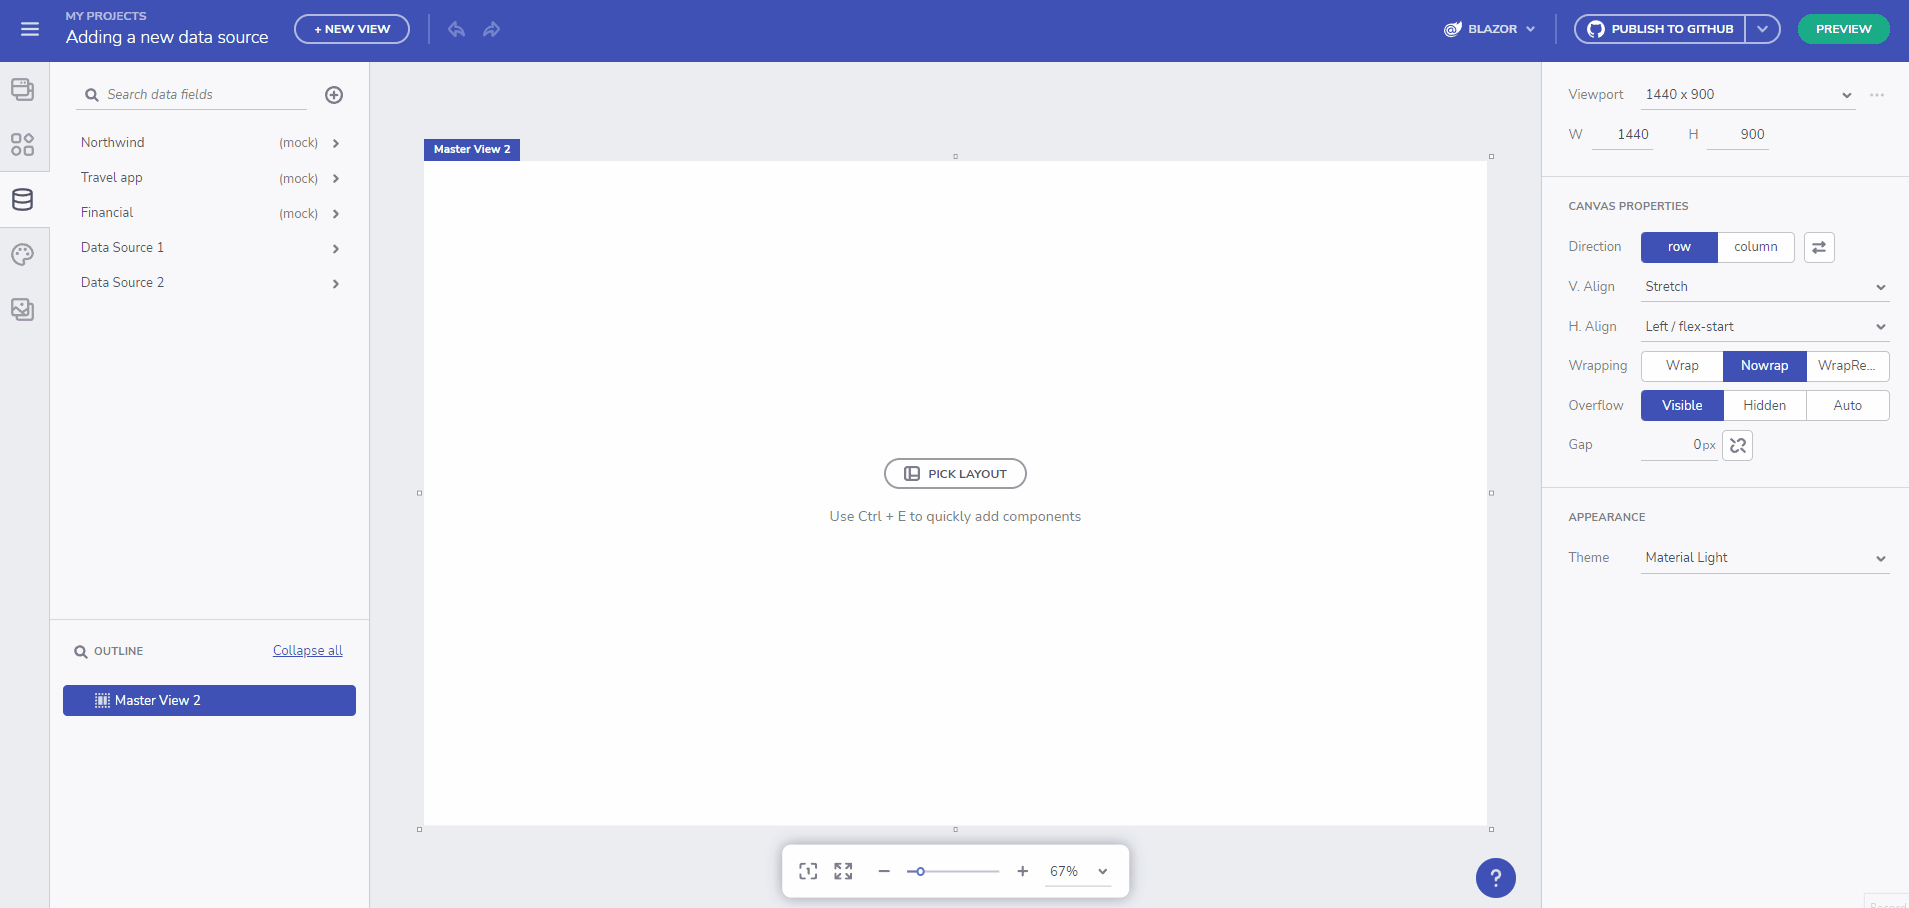The width and height of the screenshot is (1909, 908).
Task: Click the Collapse all link
Action: pos(307,651)
